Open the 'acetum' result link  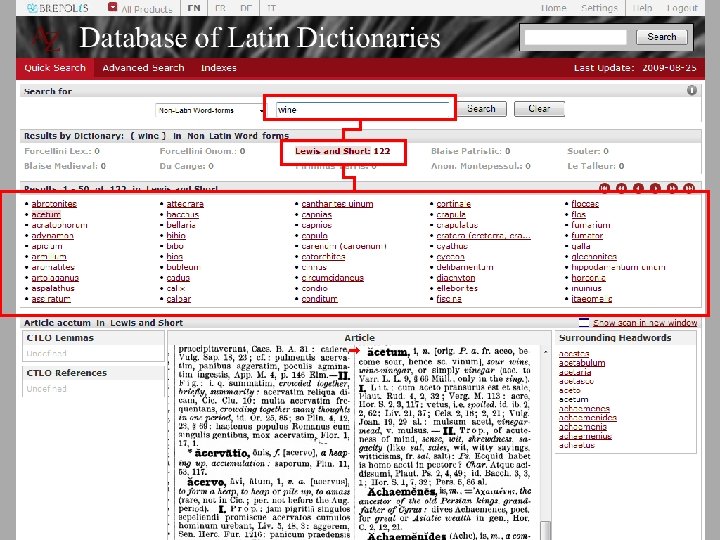[x=46, y=214]
